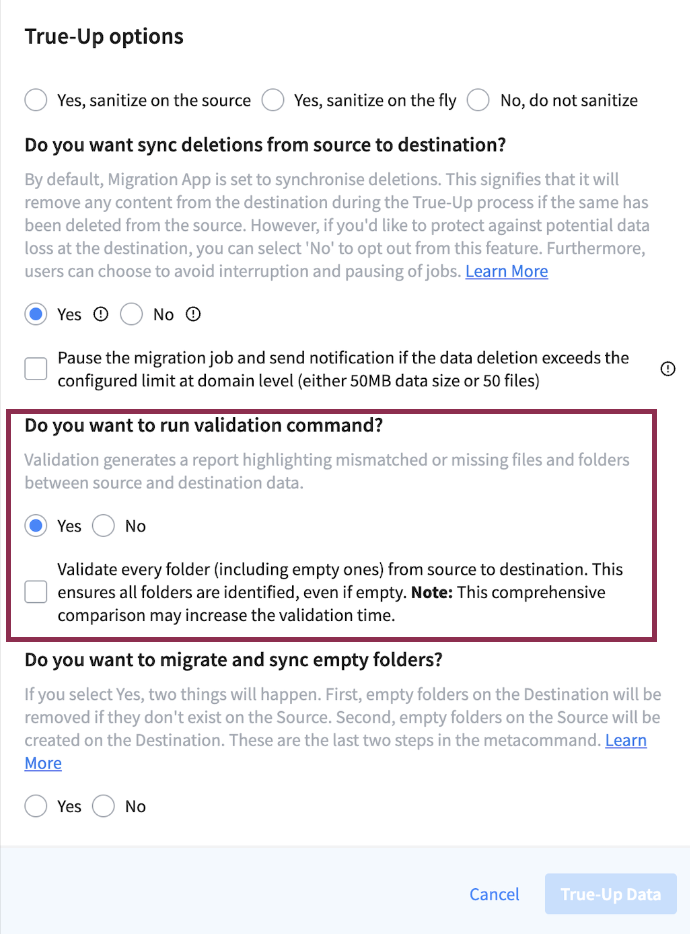Select No to skip validation command
The height and width of the screenshot is (934, 690).
[103, 525]
